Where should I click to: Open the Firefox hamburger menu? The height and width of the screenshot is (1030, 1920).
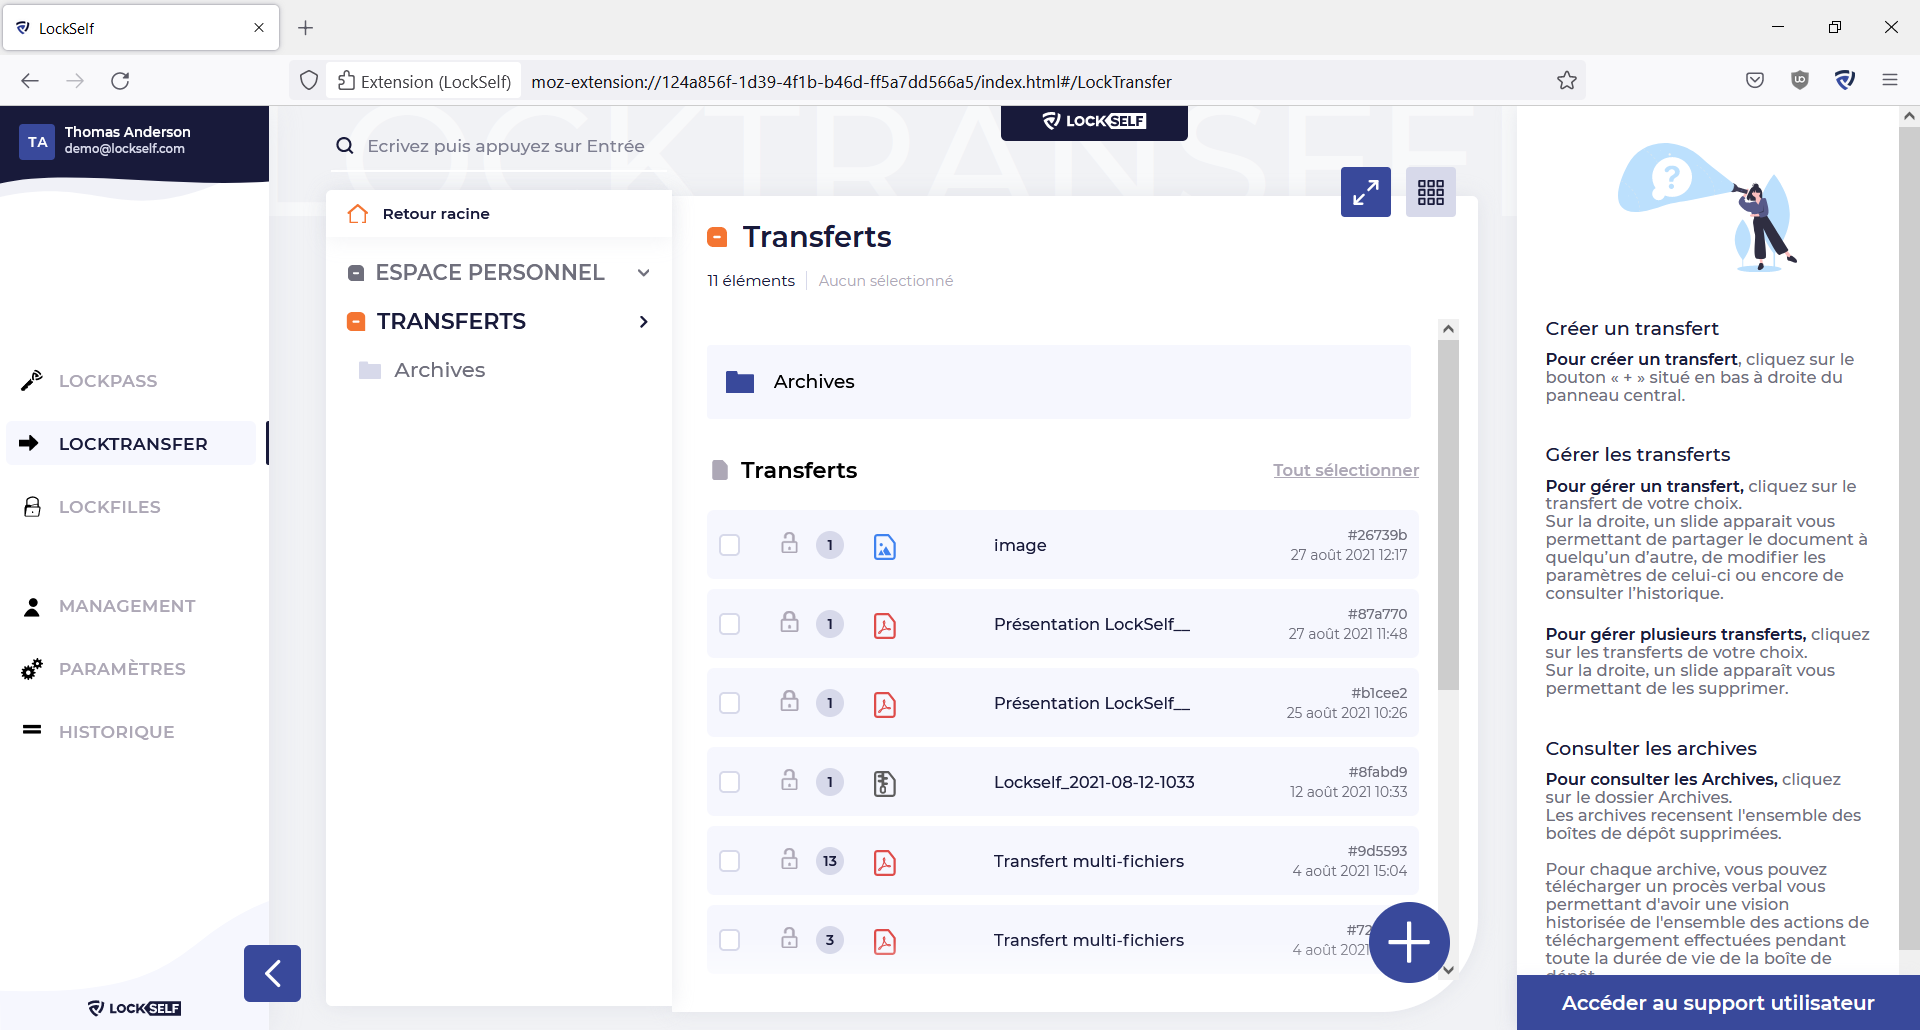(1890, 80)
